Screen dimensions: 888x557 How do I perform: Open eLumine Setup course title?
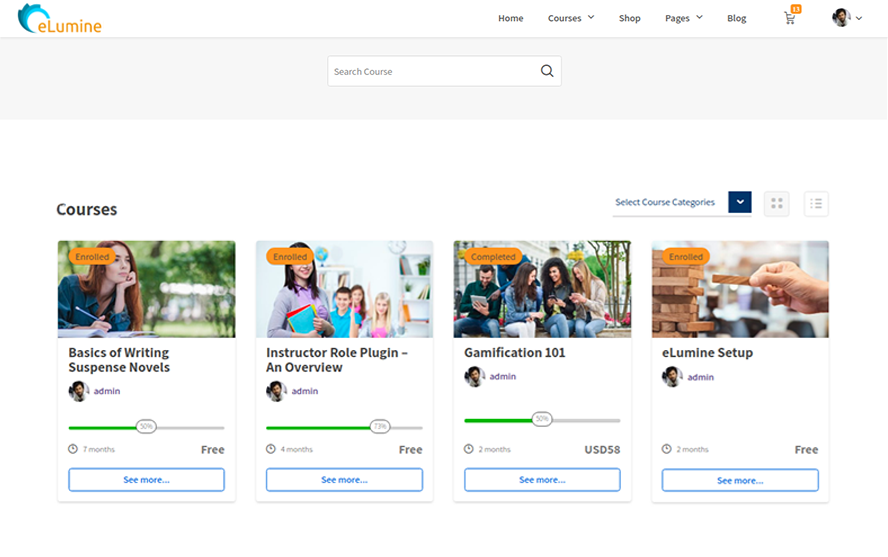click(707, 353)
